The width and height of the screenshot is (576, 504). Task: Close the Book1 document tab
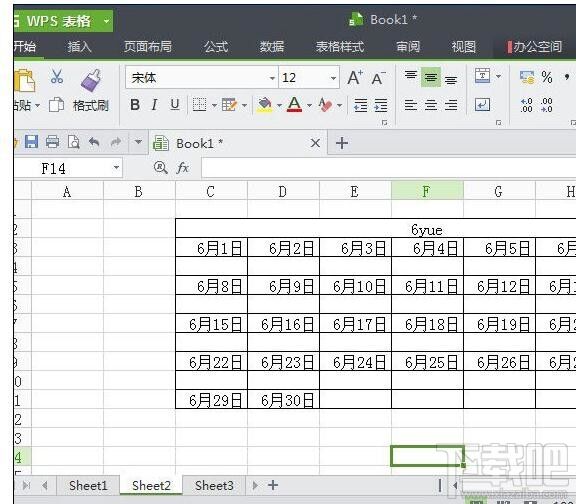click(x=315, y=143)
